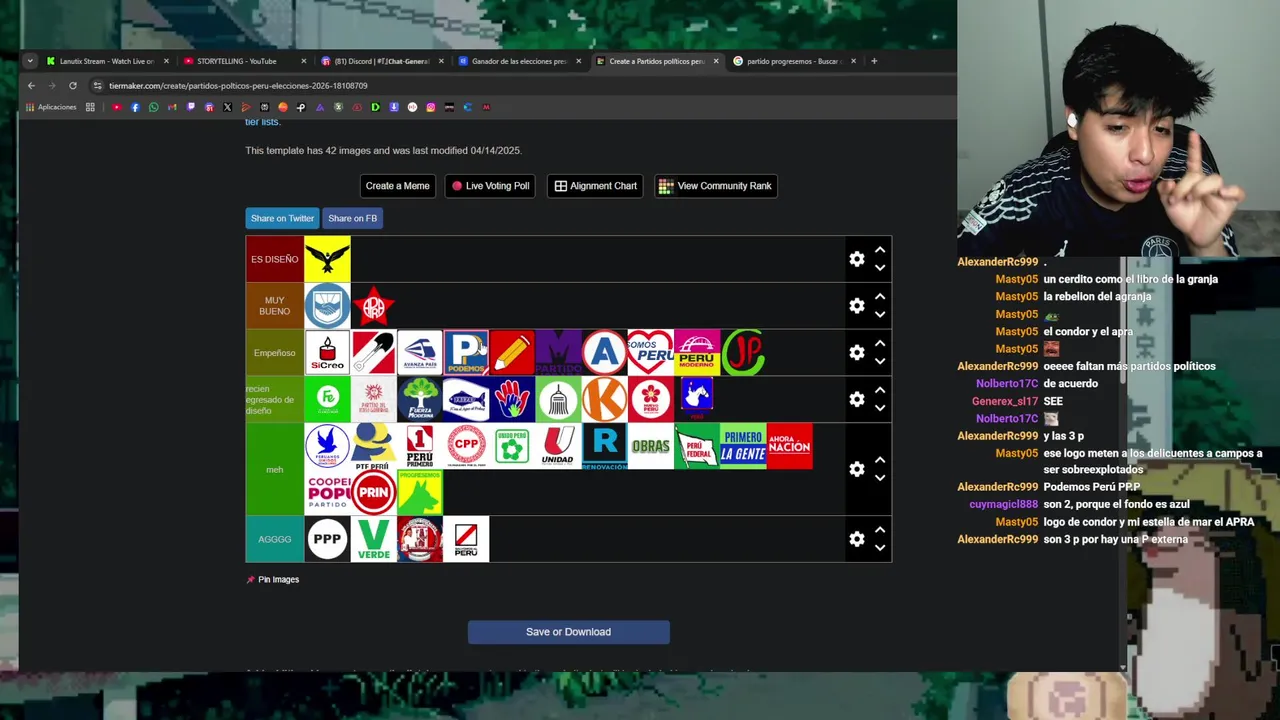Move Empeñoso tier up
Screen dimensions: 1280x720
[x=880, y=343]
